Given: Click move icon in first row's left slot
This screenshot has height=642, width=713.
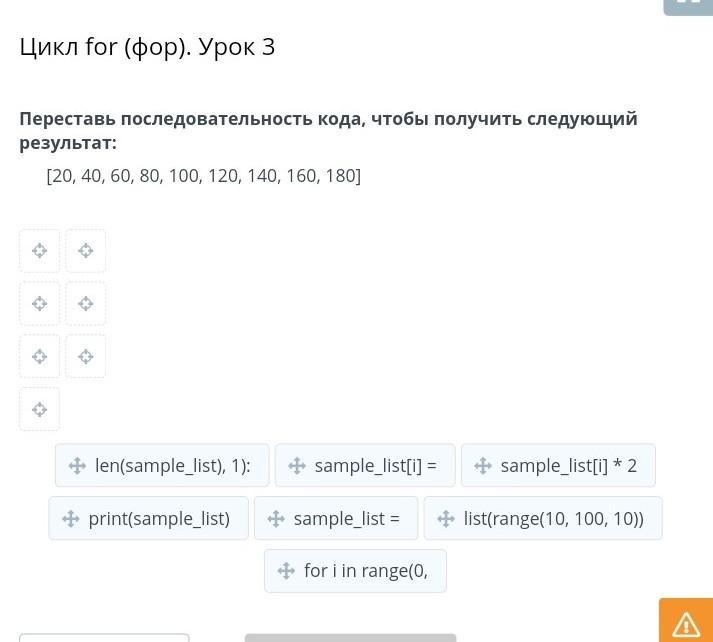Looking at the screenshot, I should pos(40,251).
